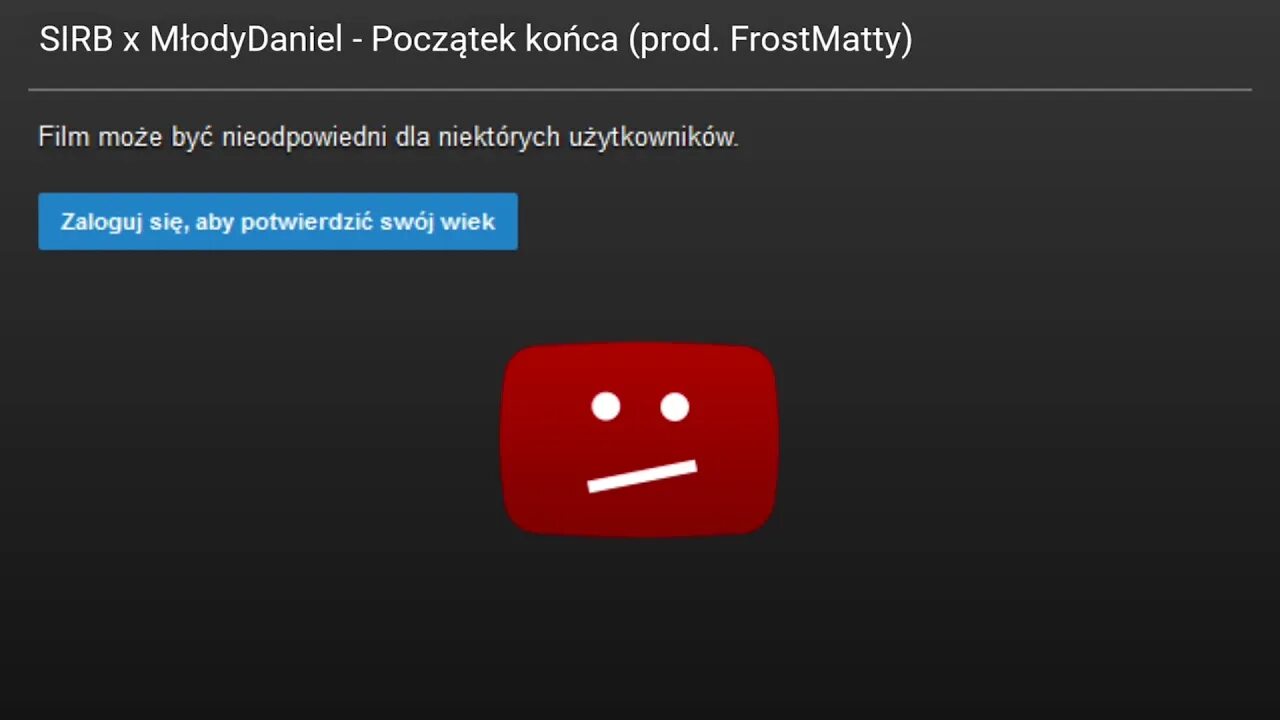Click the word "użytkowników" in the warning

point(653,138)
